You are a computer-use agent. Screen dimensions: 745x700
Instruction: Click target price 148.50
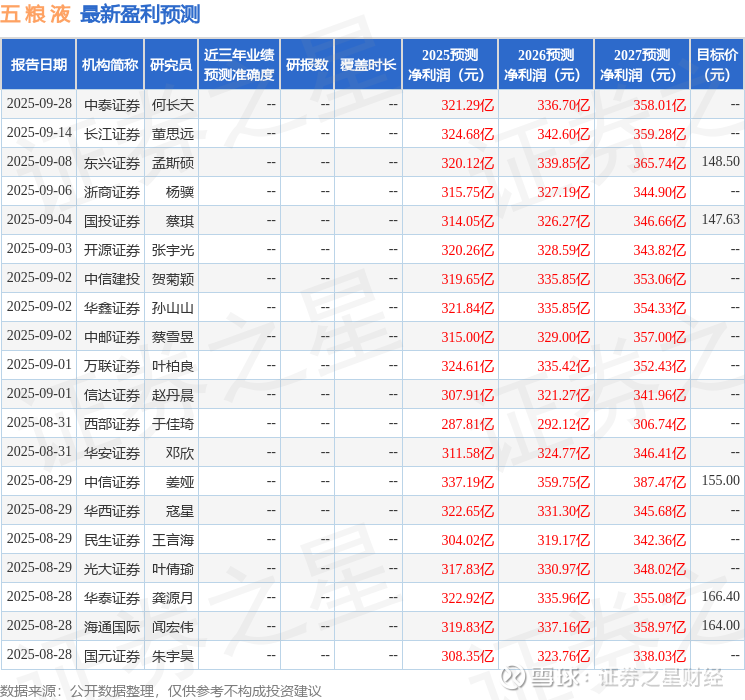point(721,161)
